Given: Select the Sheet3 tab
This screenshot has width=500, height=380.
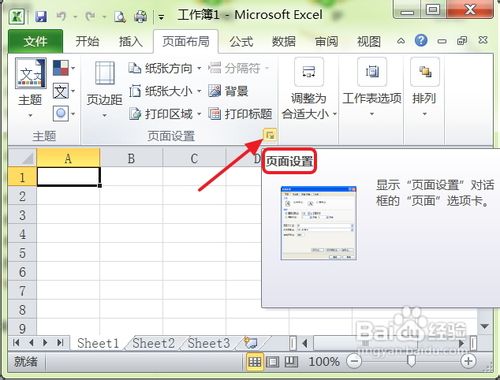Looking at the screenshot, I should click(x=209, y=343).
